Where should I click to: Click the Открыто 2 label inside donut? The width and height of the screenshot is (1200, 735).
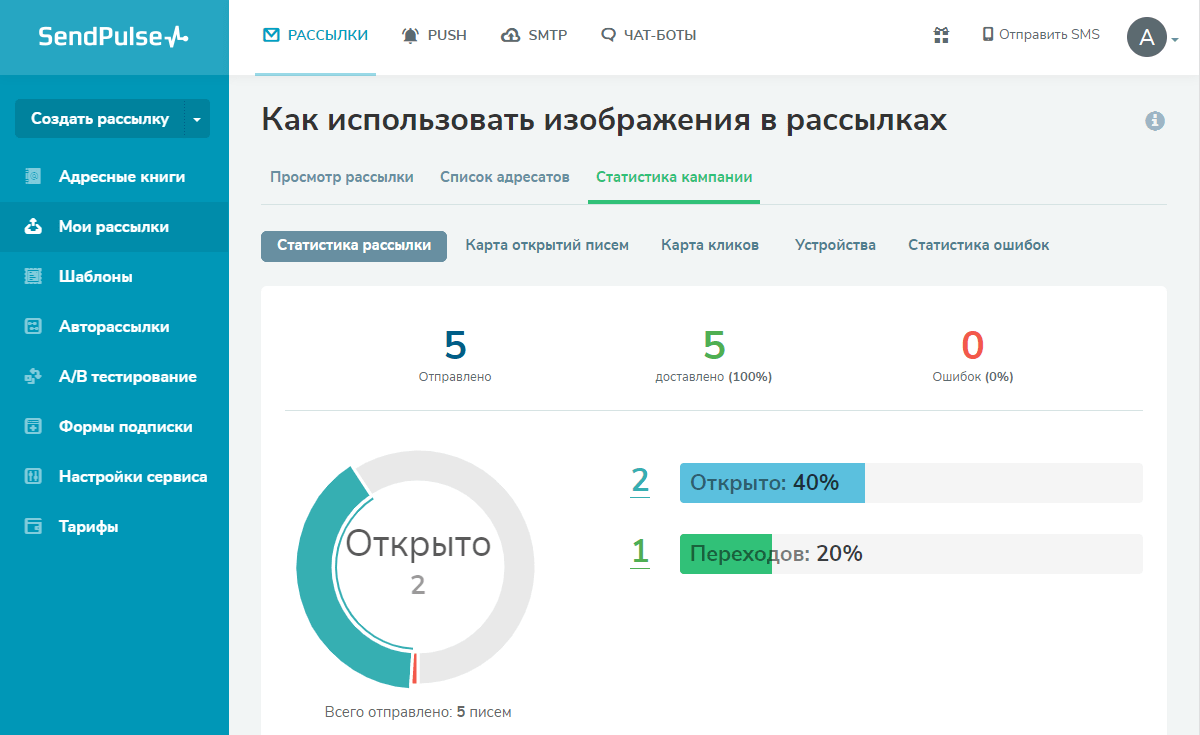tap(418, 560)
